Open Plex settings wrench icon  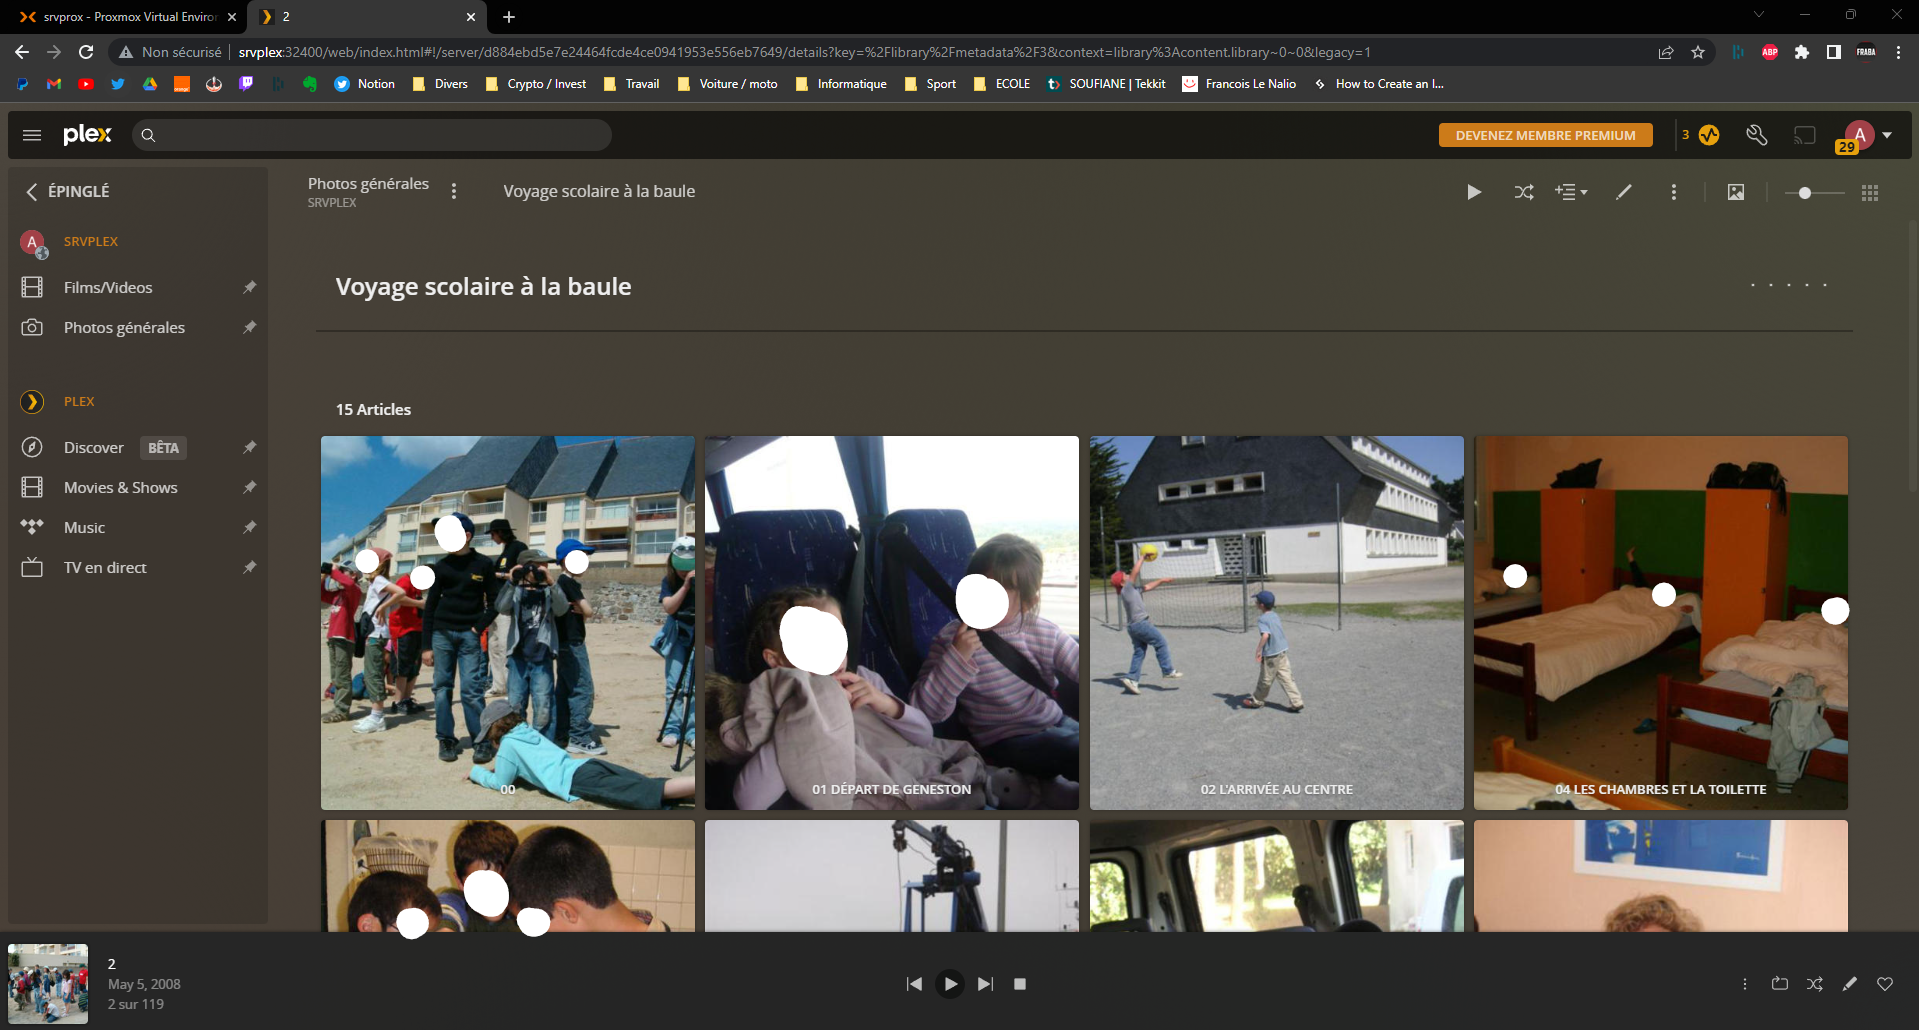[x=1757, y=135]
